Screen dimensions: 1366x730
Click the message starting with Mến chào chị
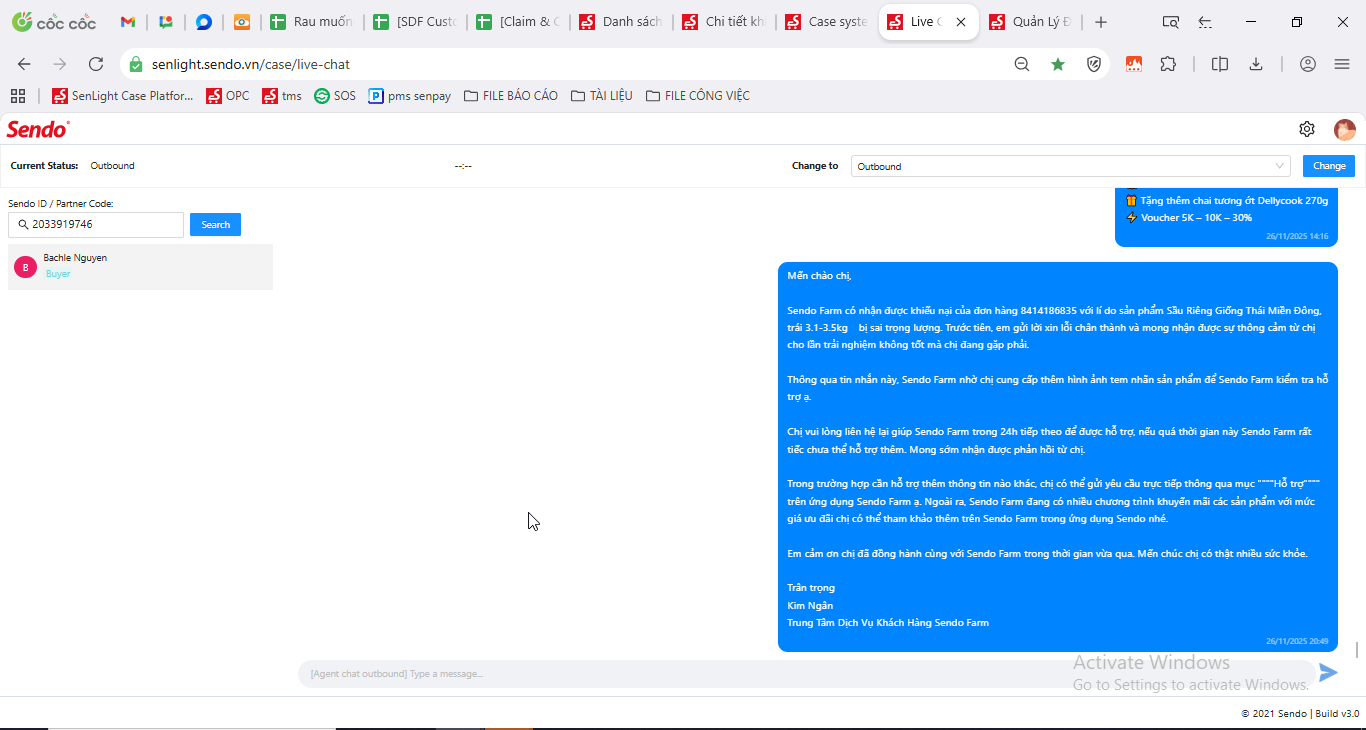coord(1058,457)
